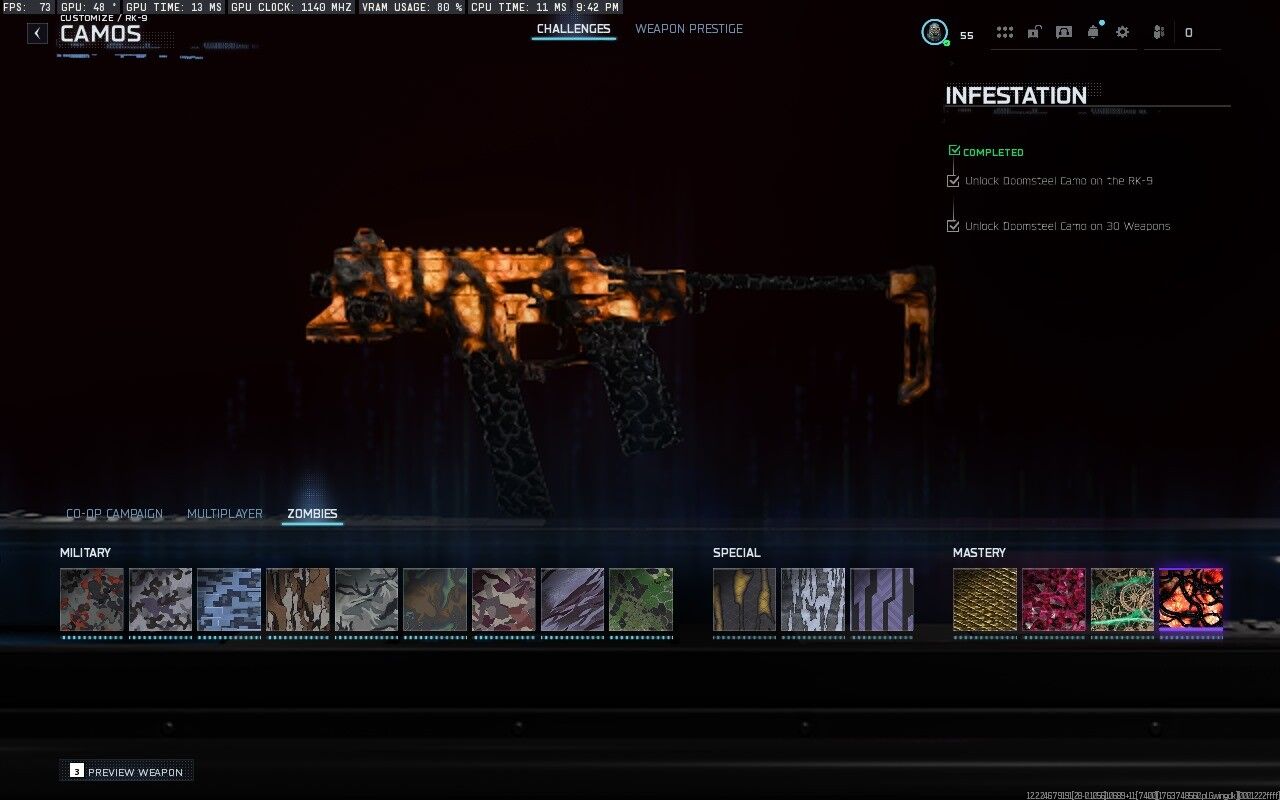Select the Zombies camo tab
The image size is (1280, 800).
tap(312, 514)
